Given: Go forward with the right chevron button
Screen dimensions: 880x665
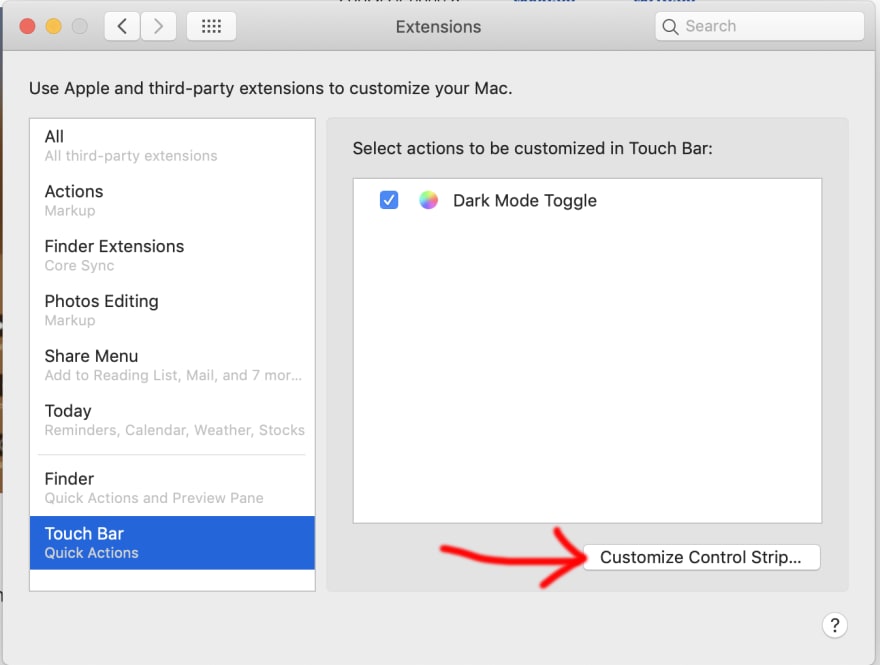Looking at the screenshot, I should tap(158, 26).
